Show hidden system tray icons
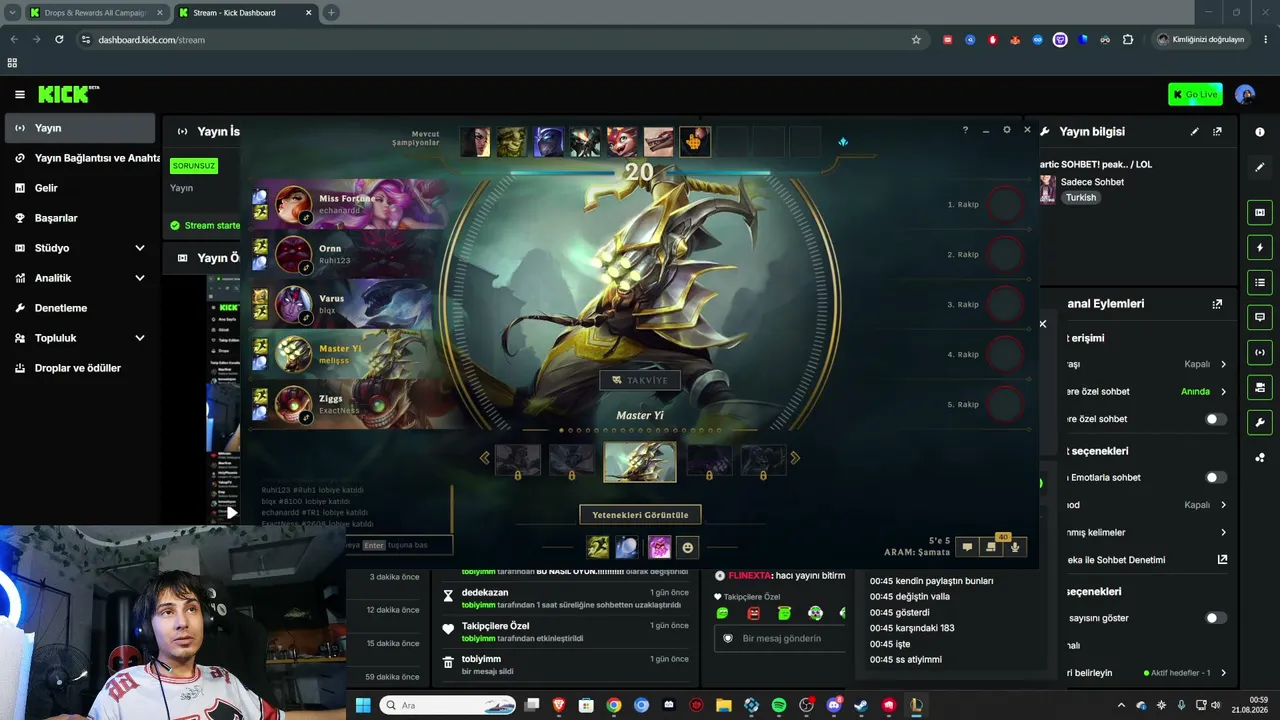Viewport: 1280px width, 720px height. pyautogui.click(x=1121, y=705)
